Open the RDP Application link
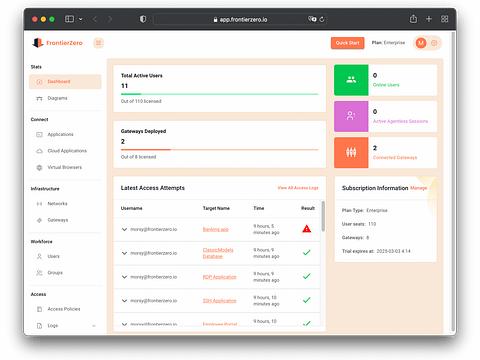Viewport: 480px width, 360px height. click(x=219, y=277)
